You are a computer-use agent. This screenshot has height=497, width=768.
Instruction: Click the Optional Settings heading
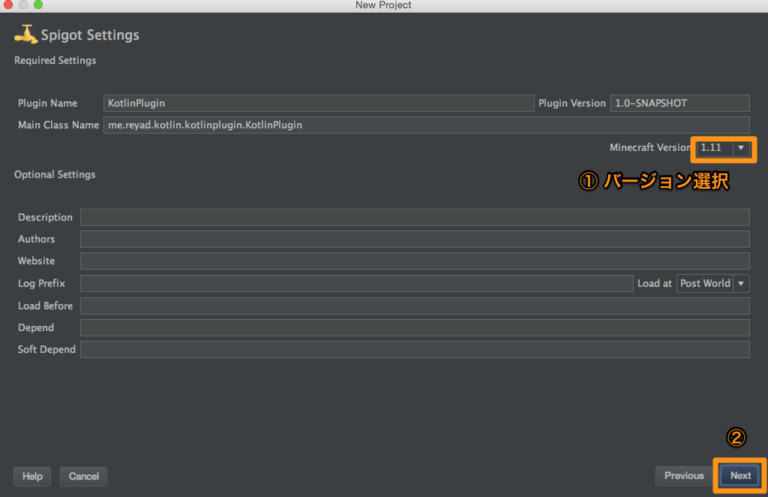(55, 175)
